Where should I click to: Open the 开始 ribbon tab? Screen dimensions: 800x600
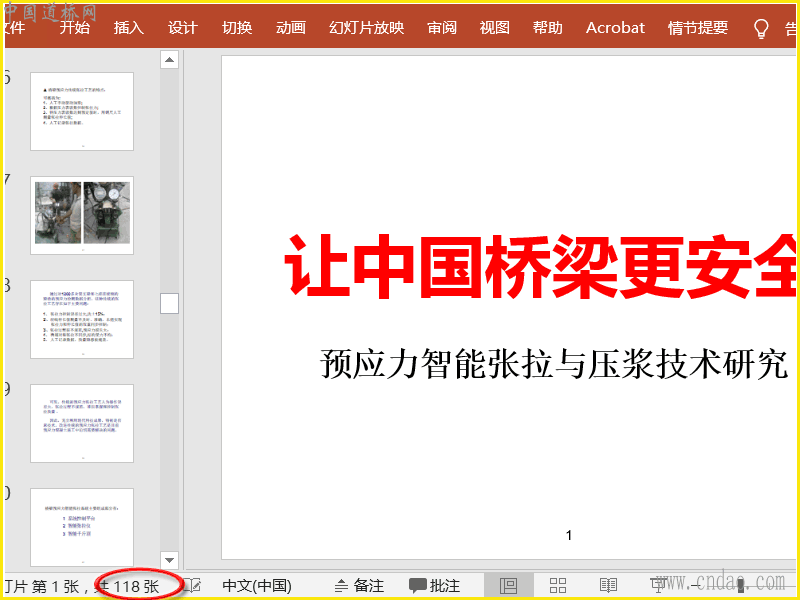pos(74,27)
